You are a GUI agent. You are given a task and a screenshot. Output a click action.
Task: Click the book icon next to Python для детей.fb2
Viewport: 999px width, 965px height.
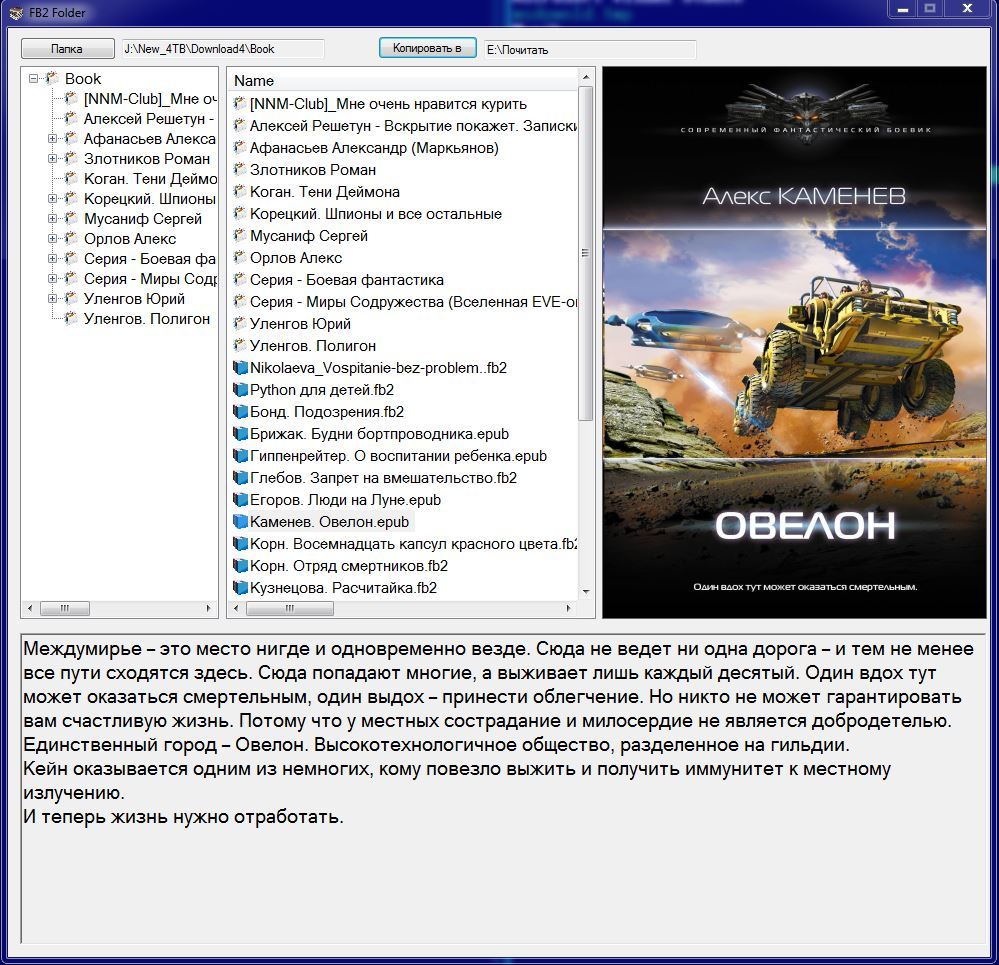pos(240,390)
